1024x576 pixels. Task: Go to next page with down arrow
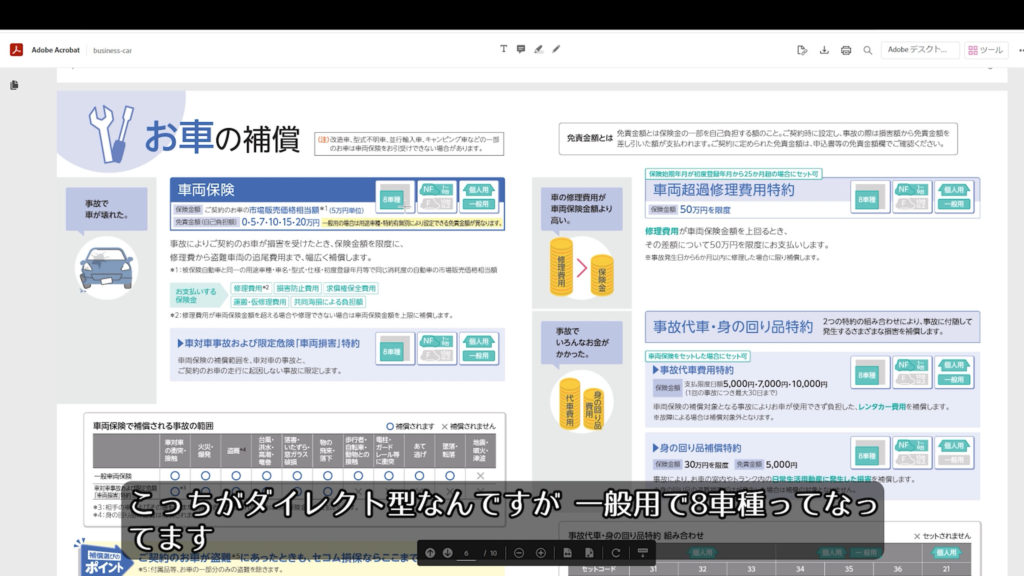448,553
